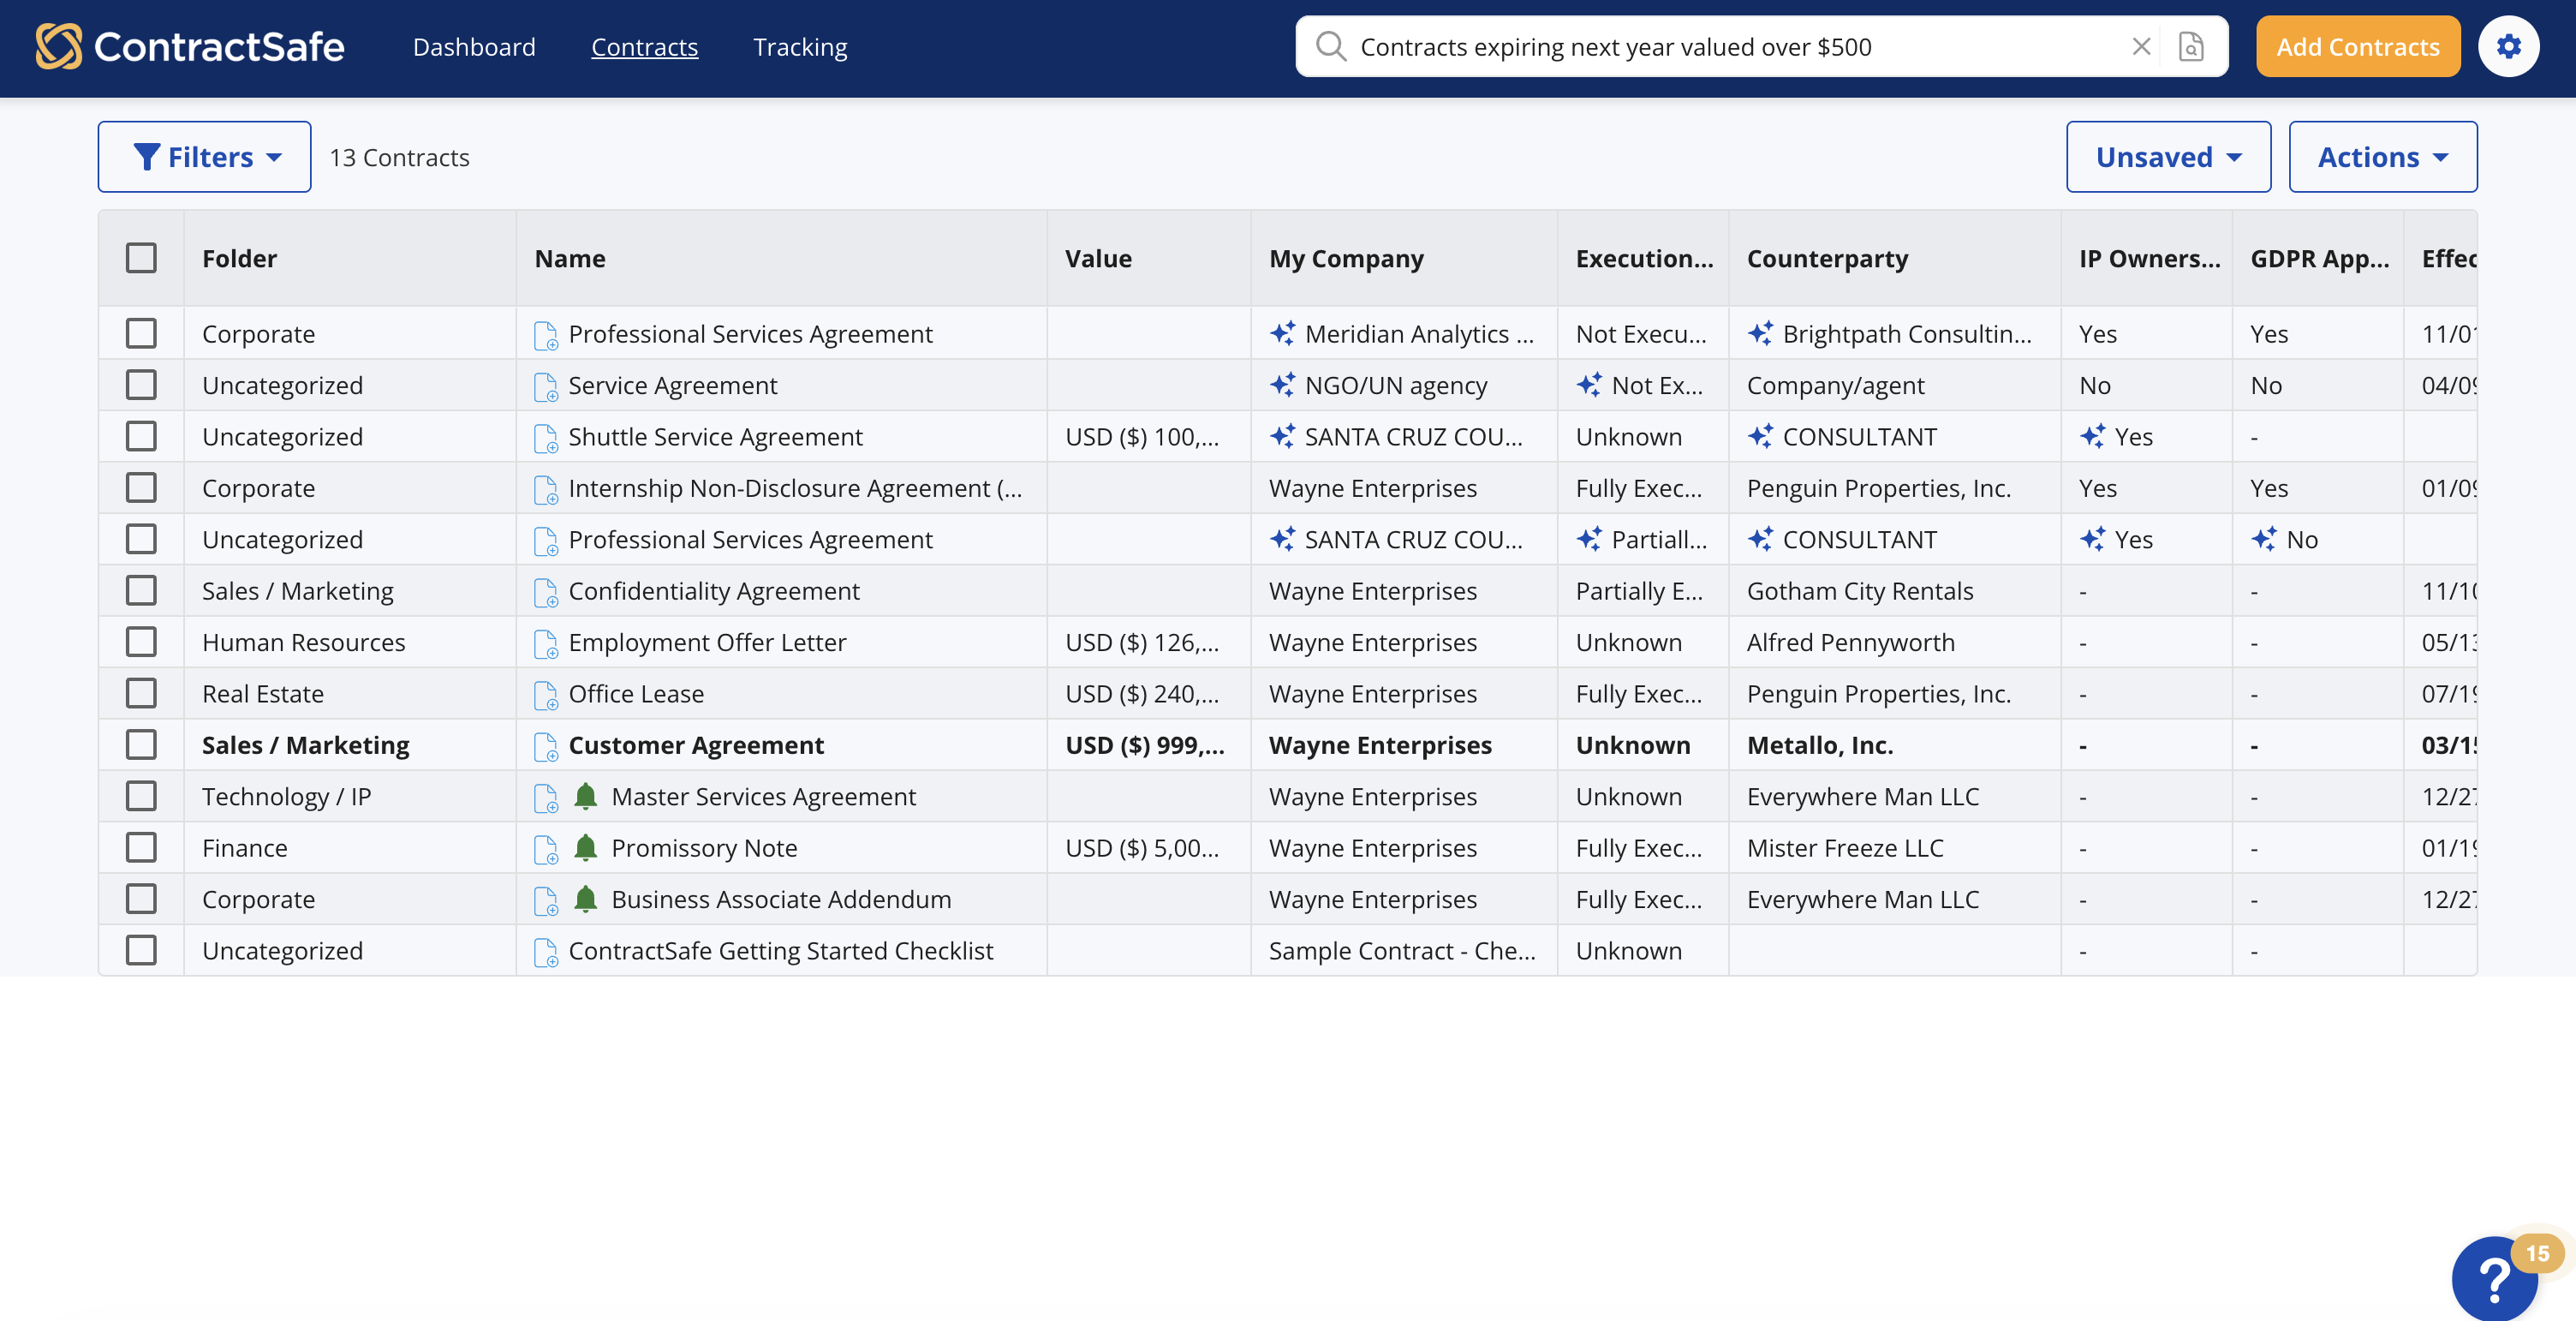Open the Promissory Note contract
The width and height of the screenshot is (2576, 1321).
pos(704,847)
